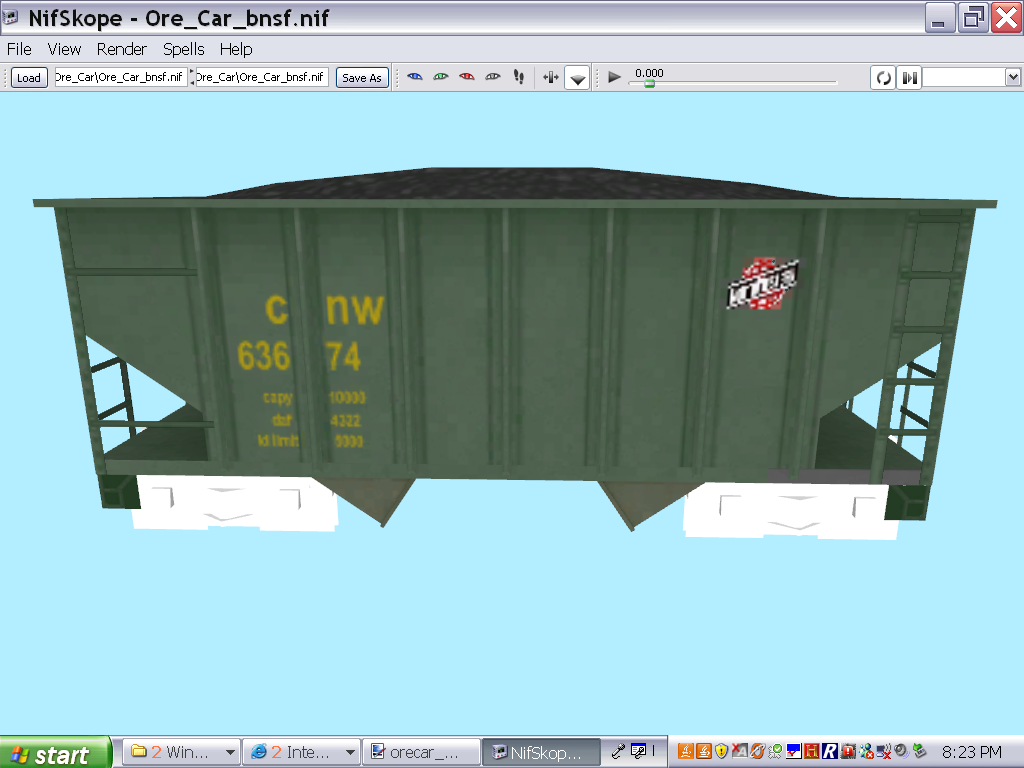1024x768 pixels.
Task: Switch to the orecar taskbar window
Action: [x=421, y=752]
